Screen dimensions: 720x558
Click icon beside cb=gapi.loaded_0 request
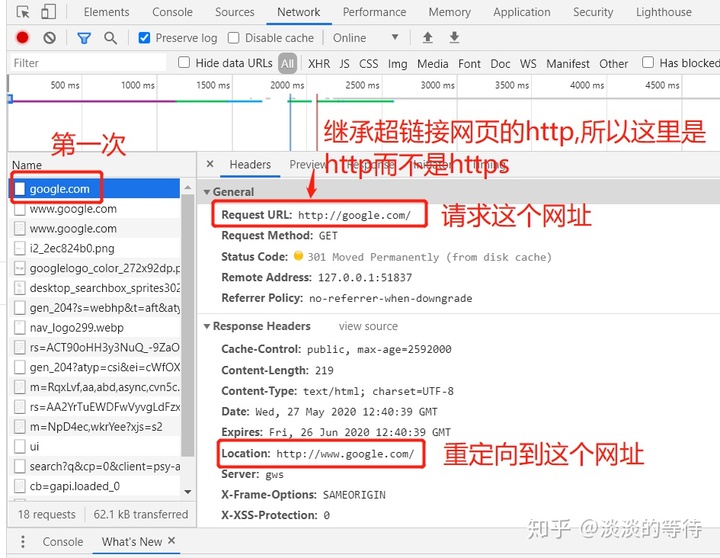(x=19, y=486)
